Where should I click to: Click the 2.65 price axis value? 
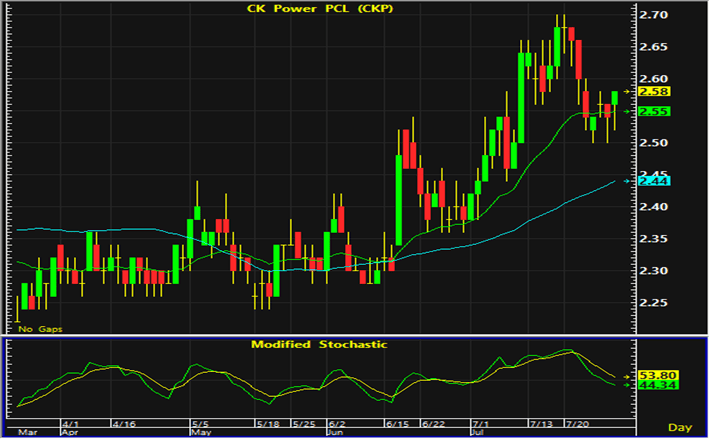[x=653, y=47]
